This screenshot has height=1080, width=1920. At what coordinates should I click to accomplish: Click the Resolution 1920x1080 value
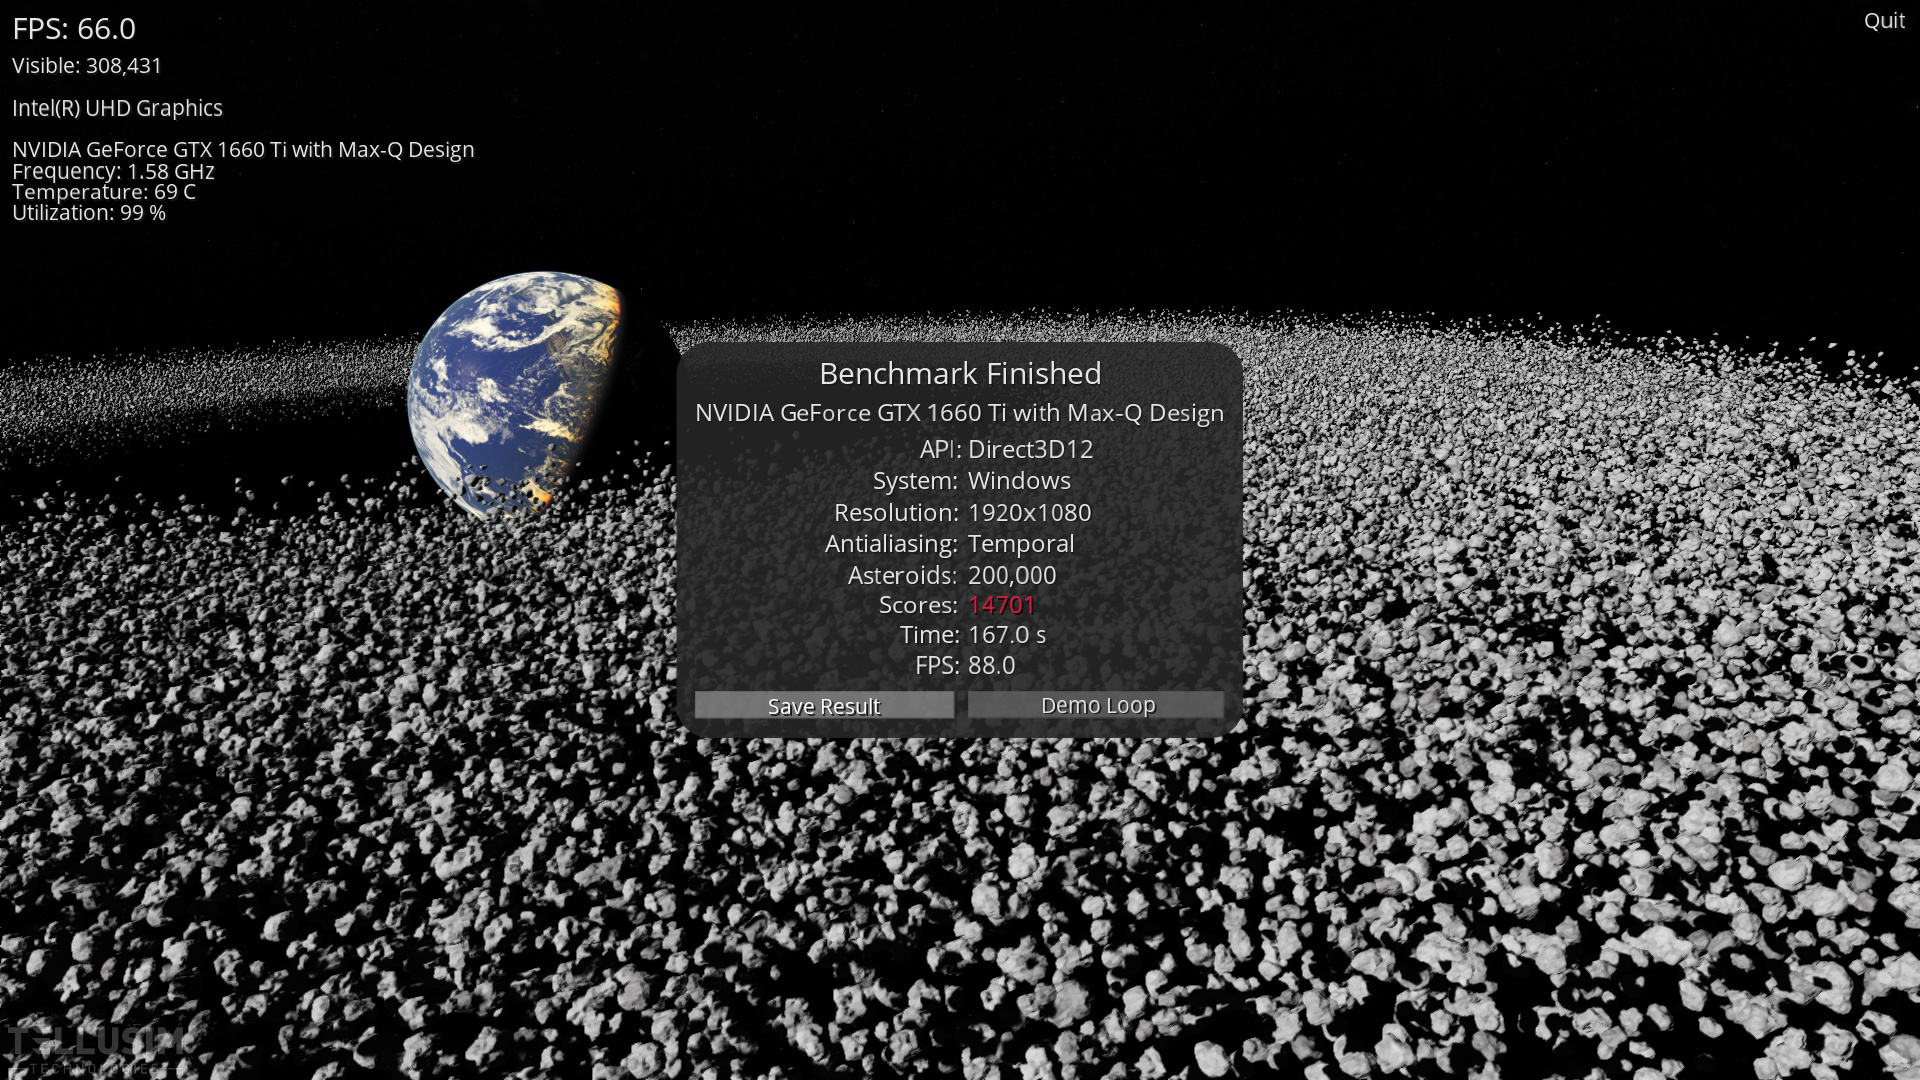1029,512
